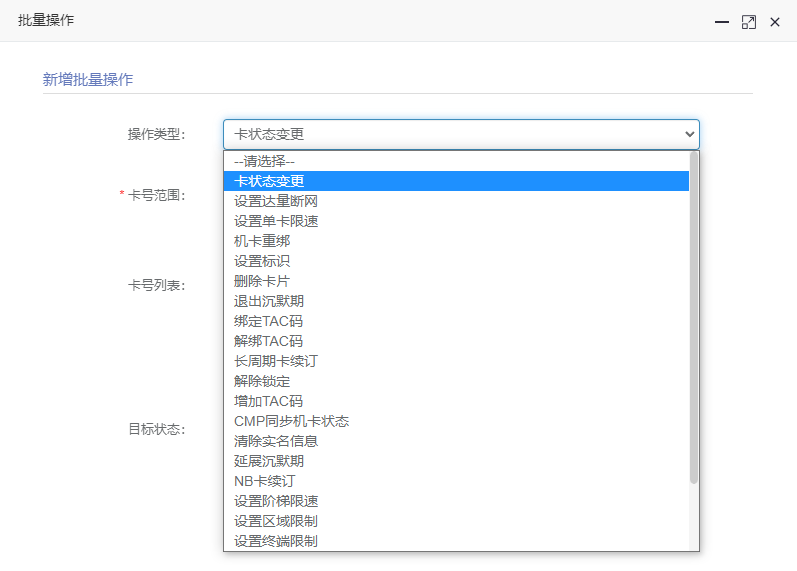Image resolution: width=797 pixels, height=571 pixels.
Task: Select 机卡重绑 in the operation list
Action: click(456, 241)
